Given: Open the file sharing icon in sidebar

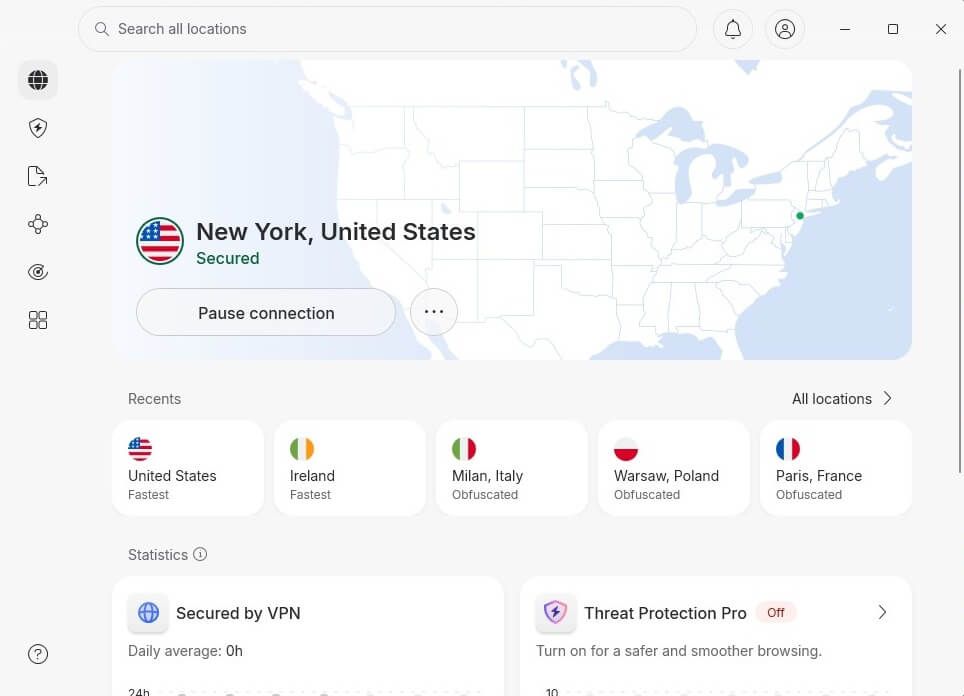Looking at the screenshot, I should coord(38,176).
